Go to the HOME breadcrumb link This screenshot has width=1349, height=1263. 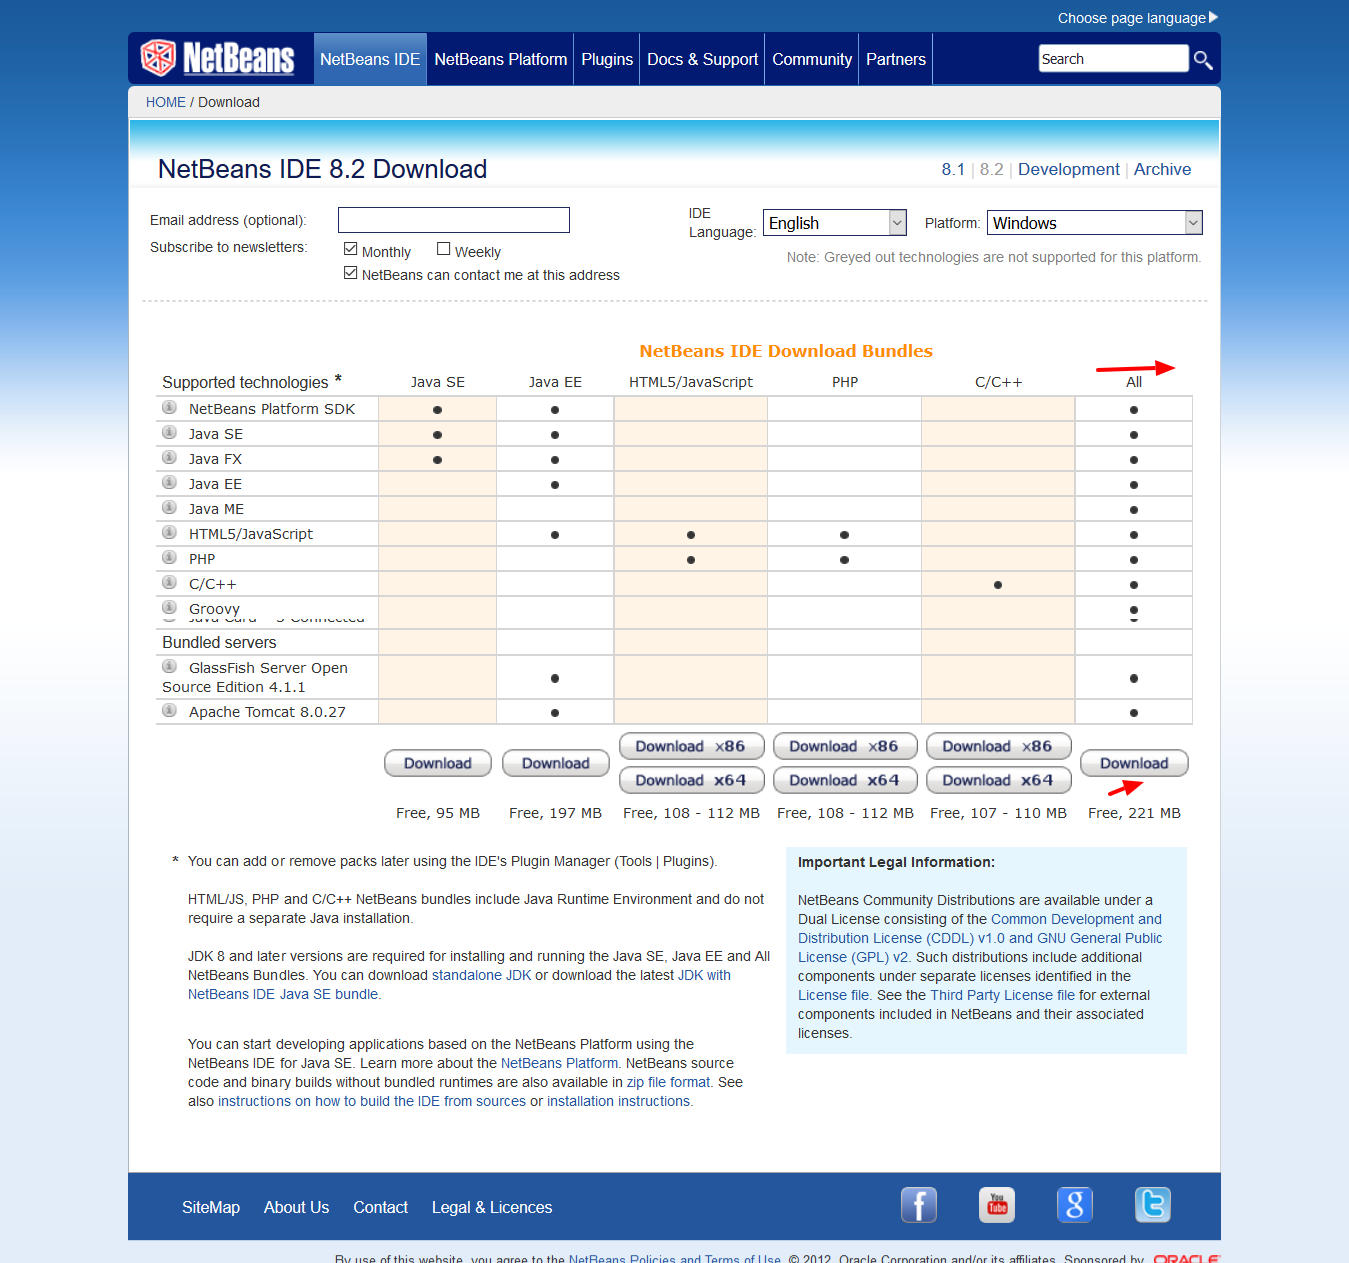tap(166, 102)
